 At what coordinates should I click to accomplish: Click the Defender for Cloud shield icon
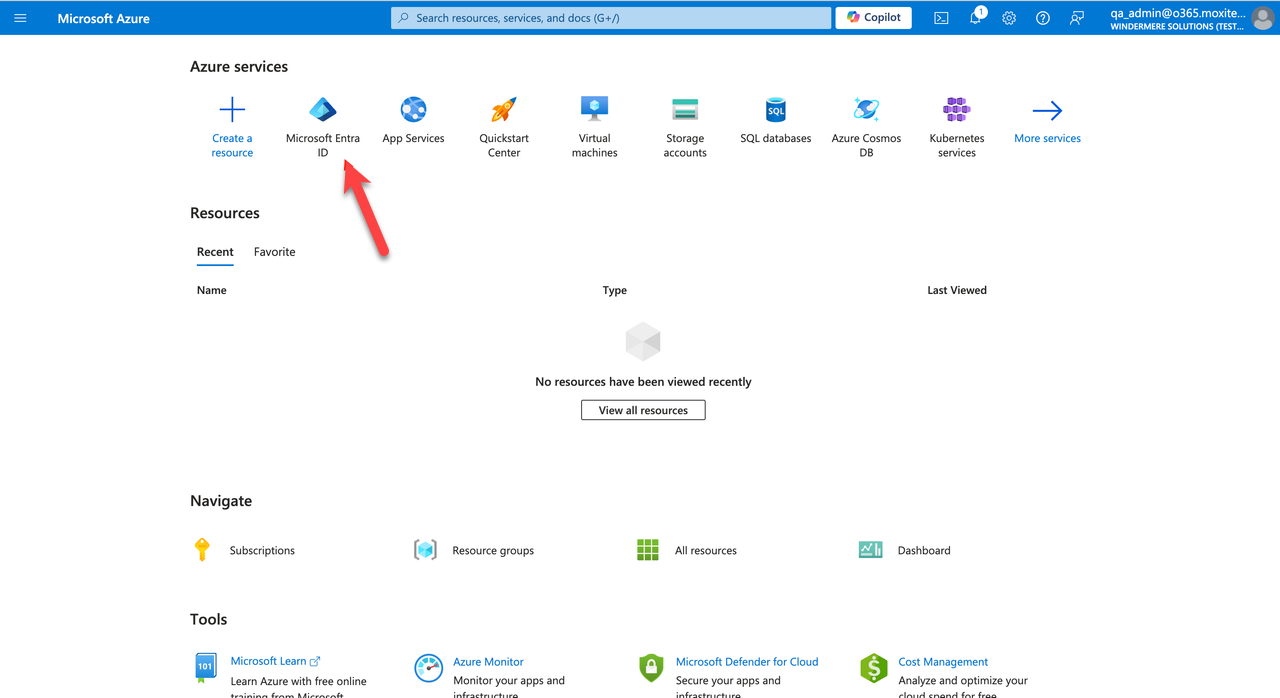651,668
